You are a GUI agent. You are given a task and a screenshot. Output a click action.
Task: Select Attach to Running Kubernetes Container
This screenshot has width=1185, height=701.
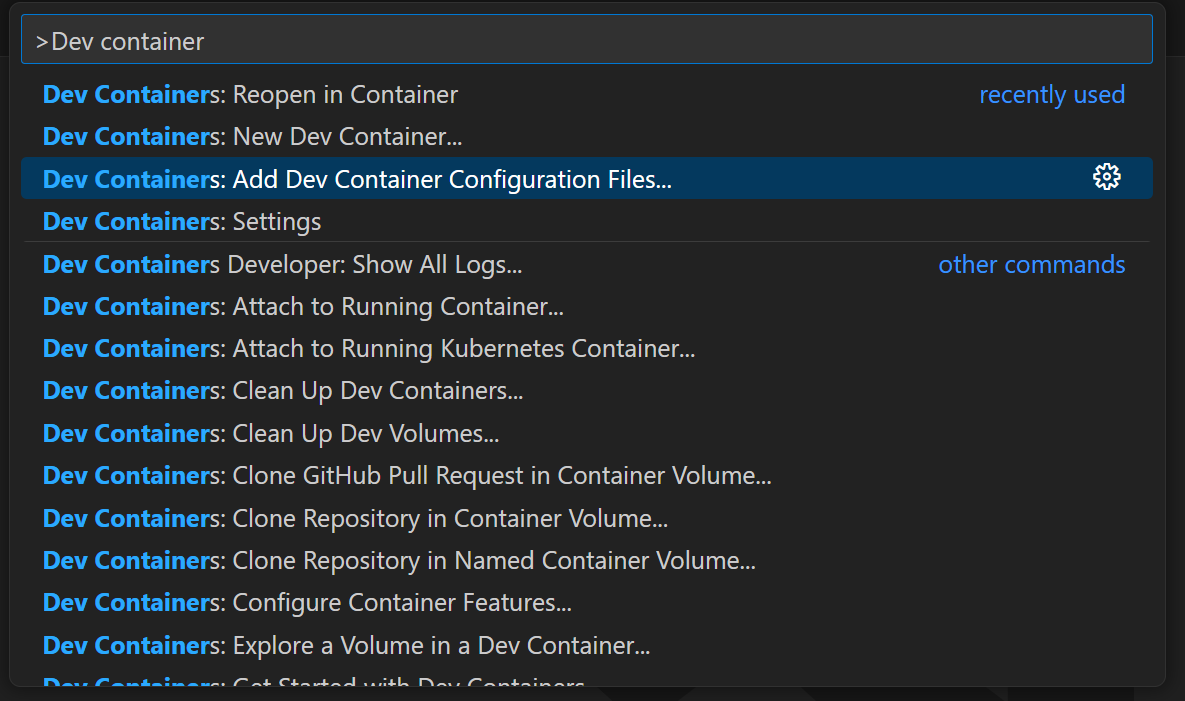pos(369,349)
